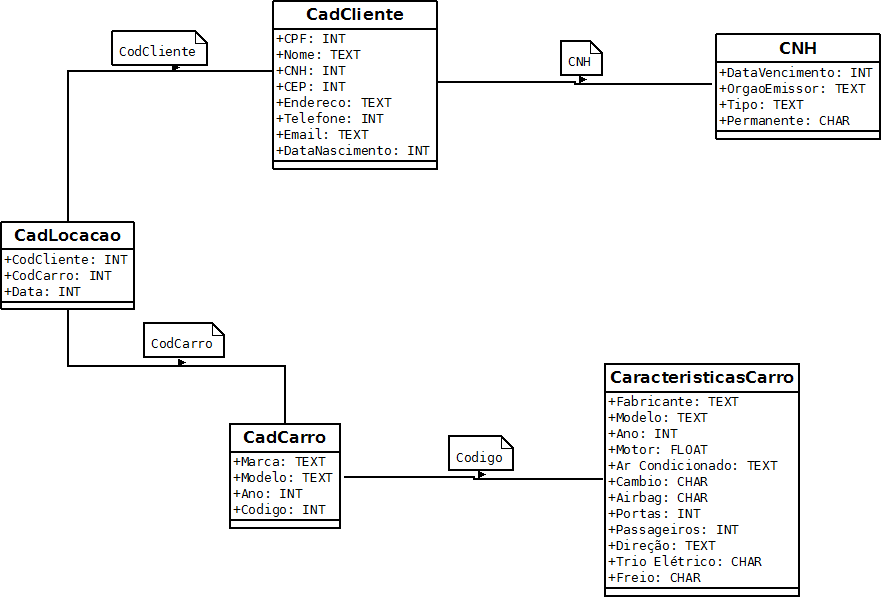Select the CodCarro: INT attribute in CadLocacao
883x599 pixels.
[58, 276]
